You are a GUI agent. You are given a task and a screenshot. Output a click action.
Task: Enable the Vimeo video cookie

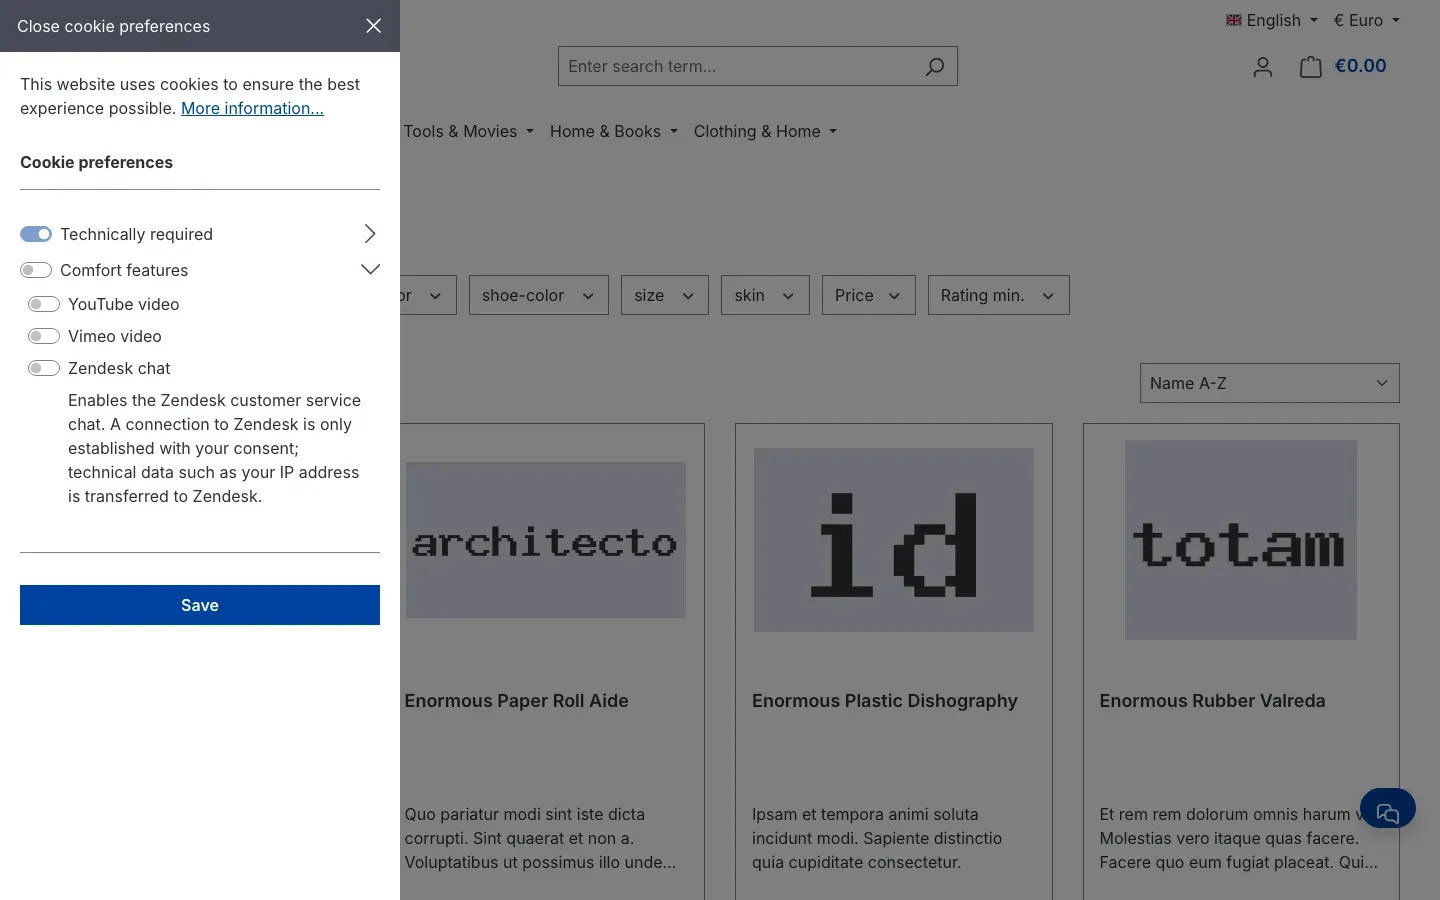point(44,336)
